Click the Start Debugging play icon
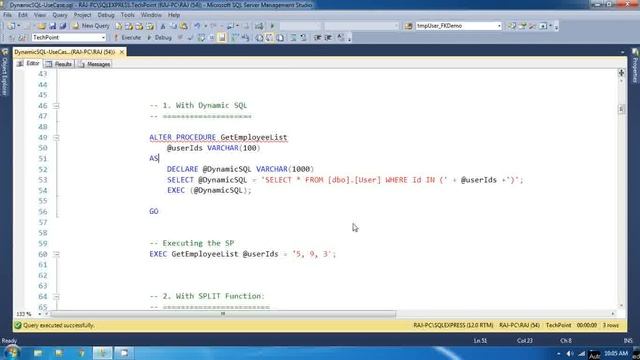This screenshot has width=640, height=360. tap(272, 26)
